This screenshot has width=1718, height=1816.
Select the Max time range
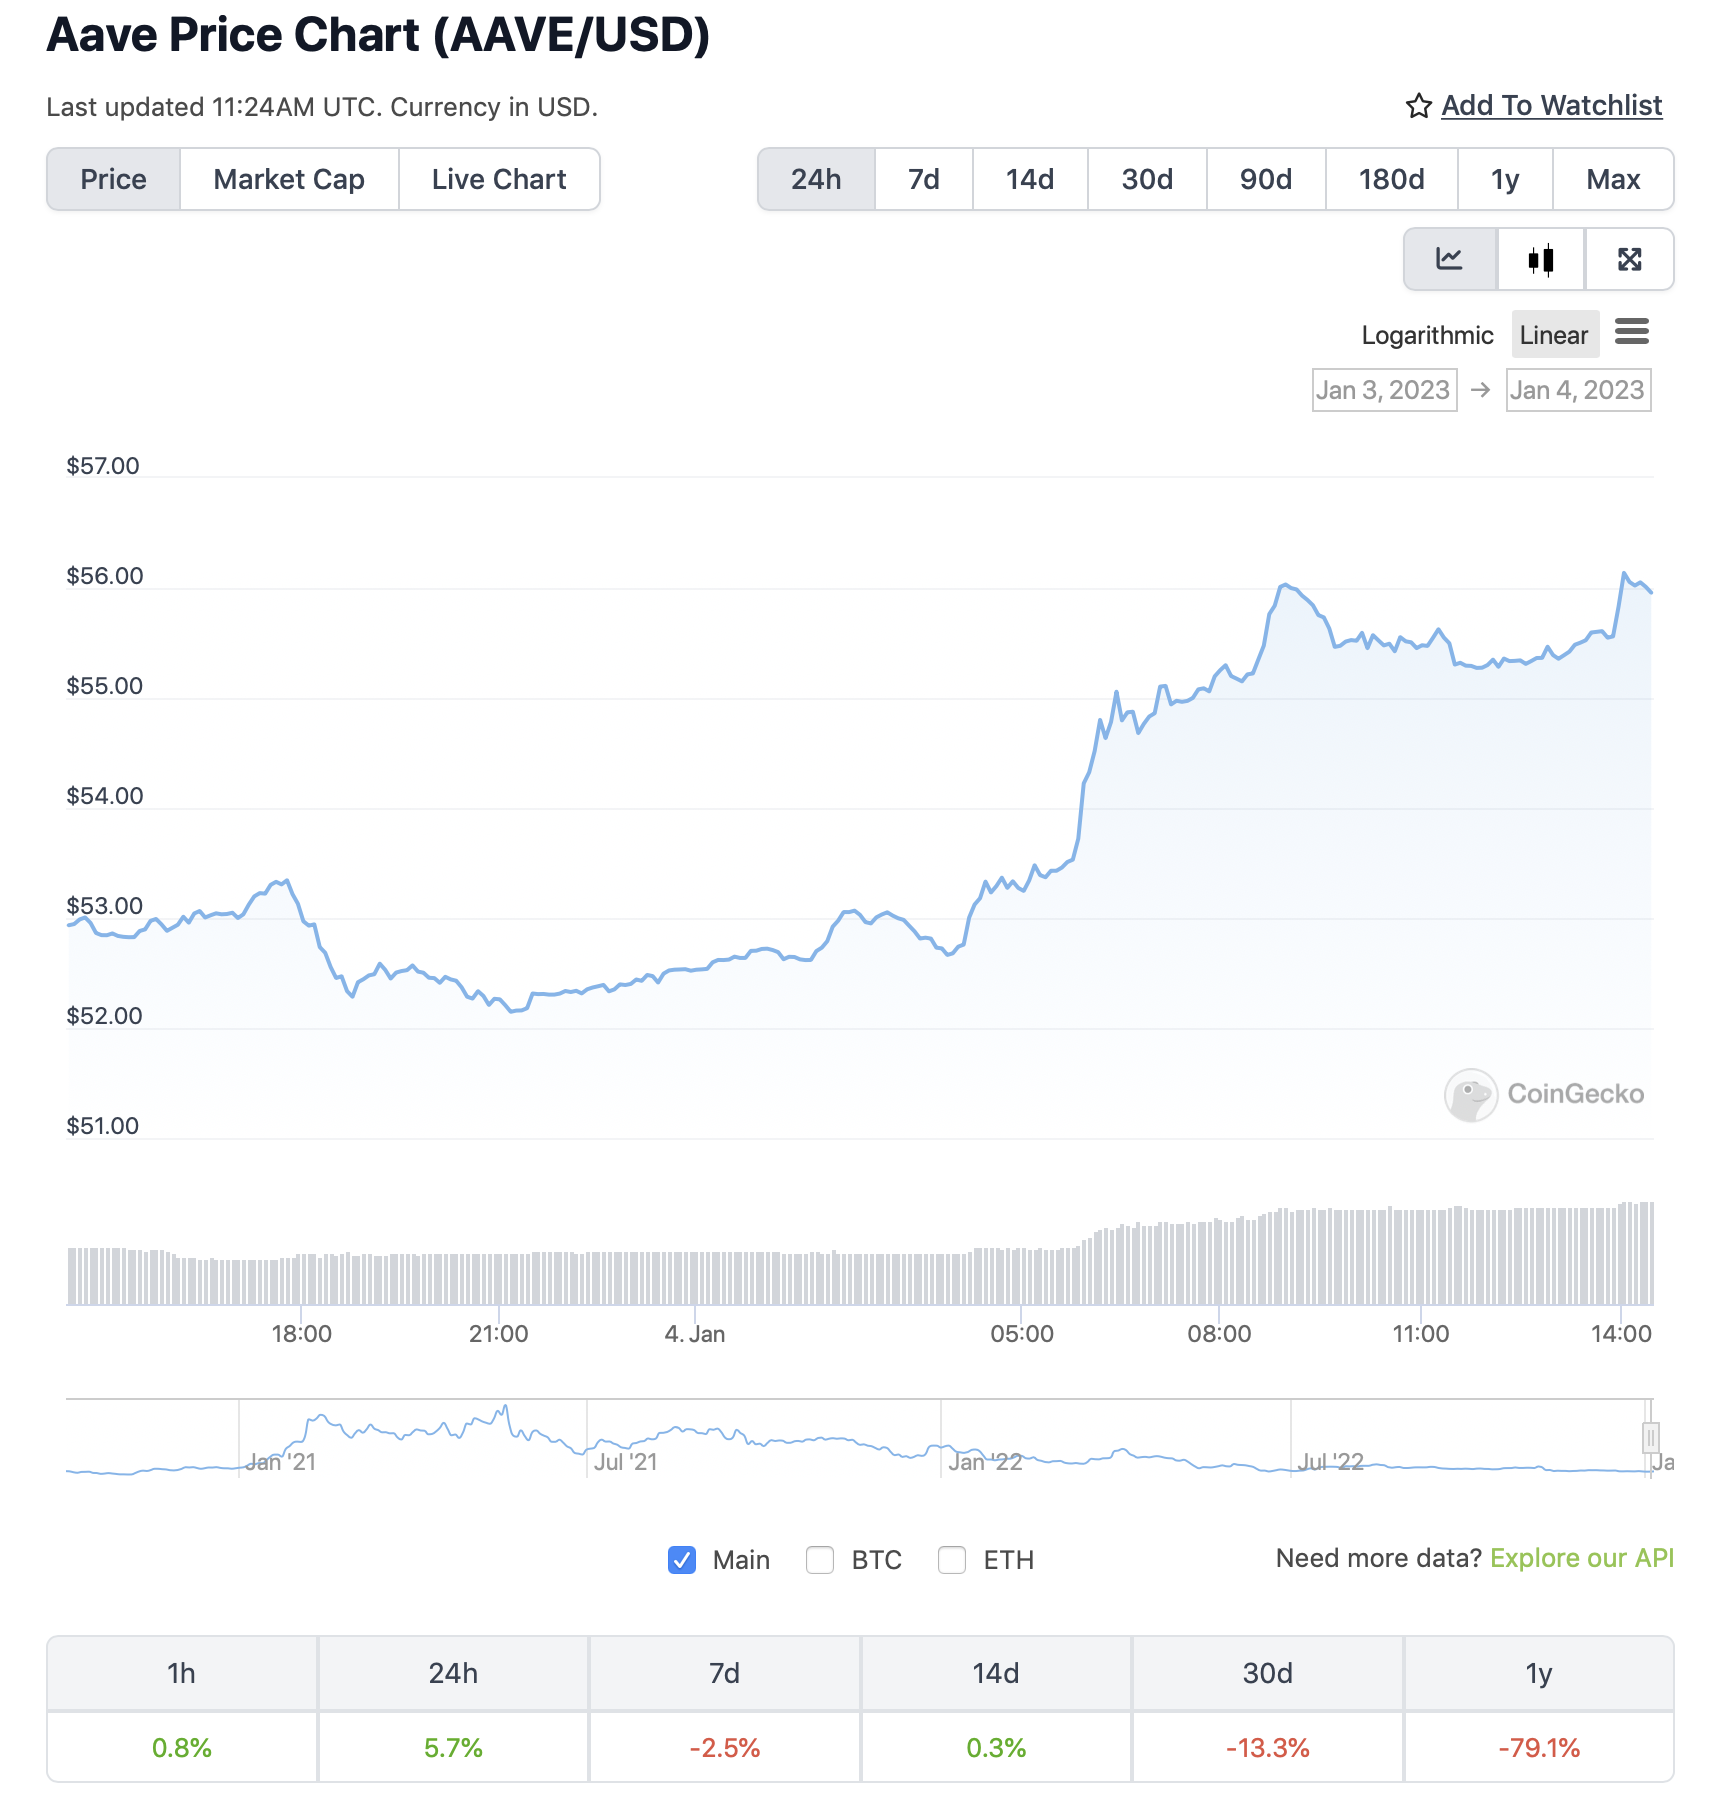[1612, 179]
